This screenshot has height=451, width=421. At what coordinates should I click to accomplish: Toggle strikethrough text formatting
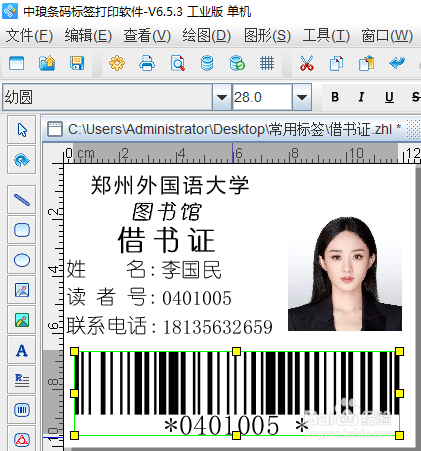click(x=416, y=97)
